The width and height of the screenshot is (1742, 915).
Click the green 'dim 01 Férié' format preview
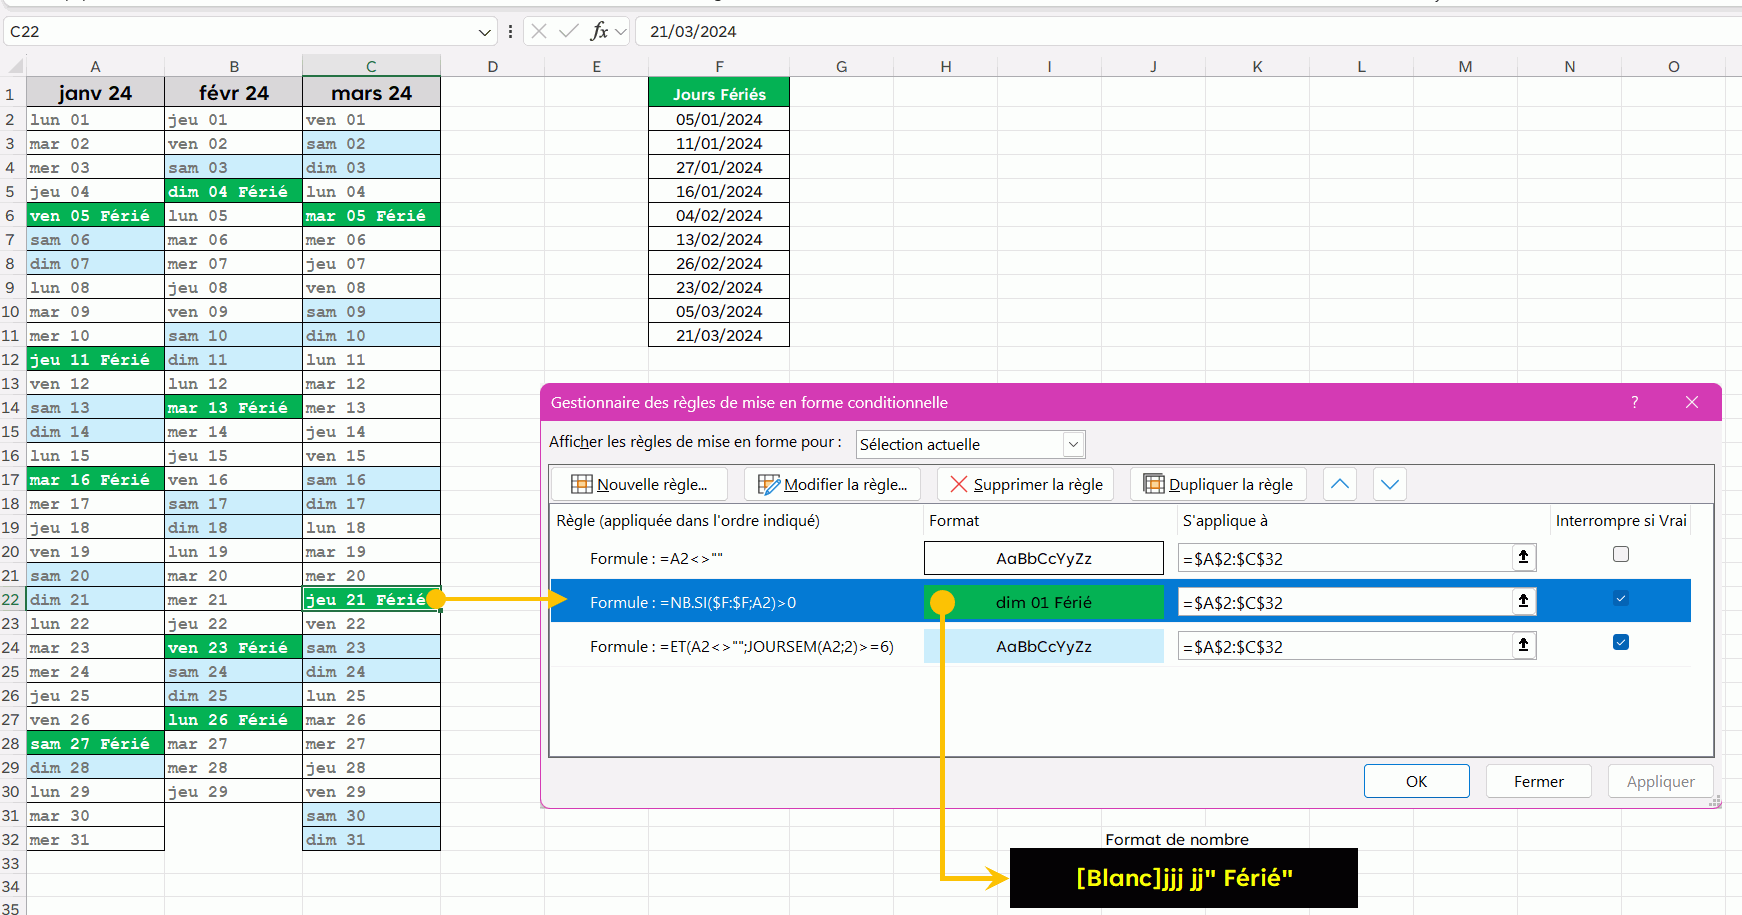(x=1043, y=602)
